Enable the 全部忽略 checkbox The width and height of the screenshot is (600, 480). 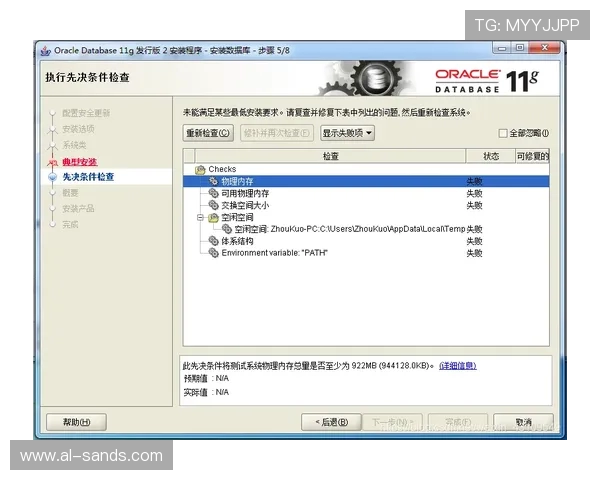tap(503, 133)
